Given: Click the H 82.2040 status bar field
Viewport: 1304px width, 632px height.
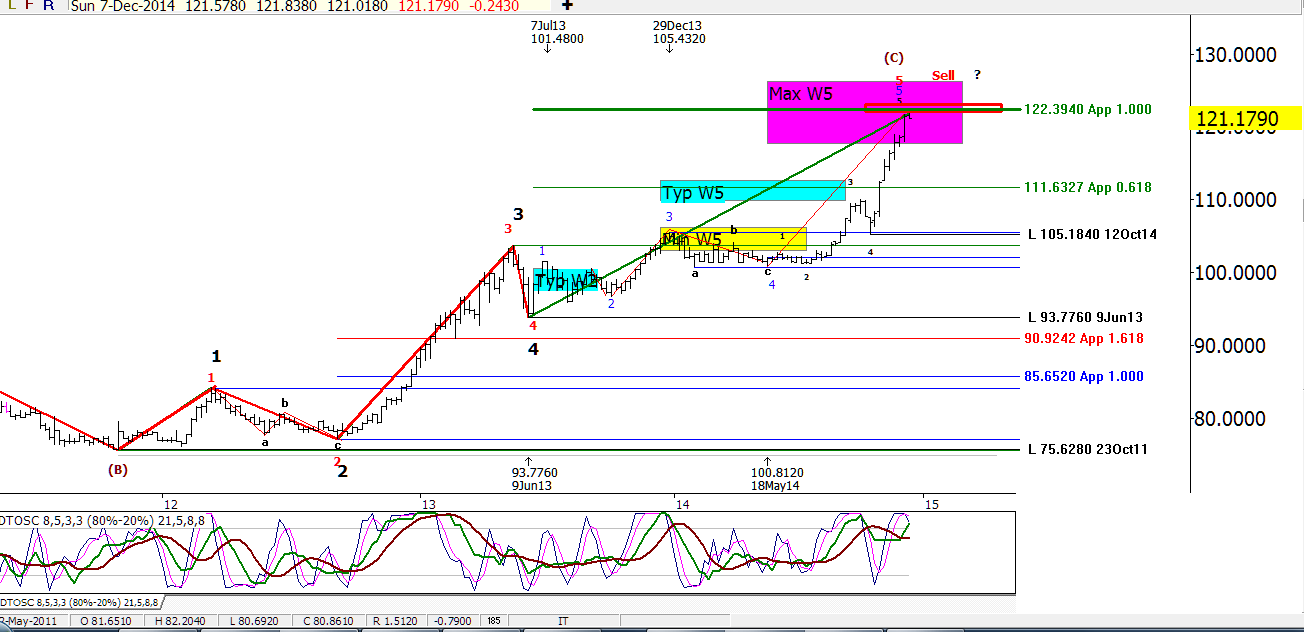Looking at the screenshot, I should click(179, 621).
